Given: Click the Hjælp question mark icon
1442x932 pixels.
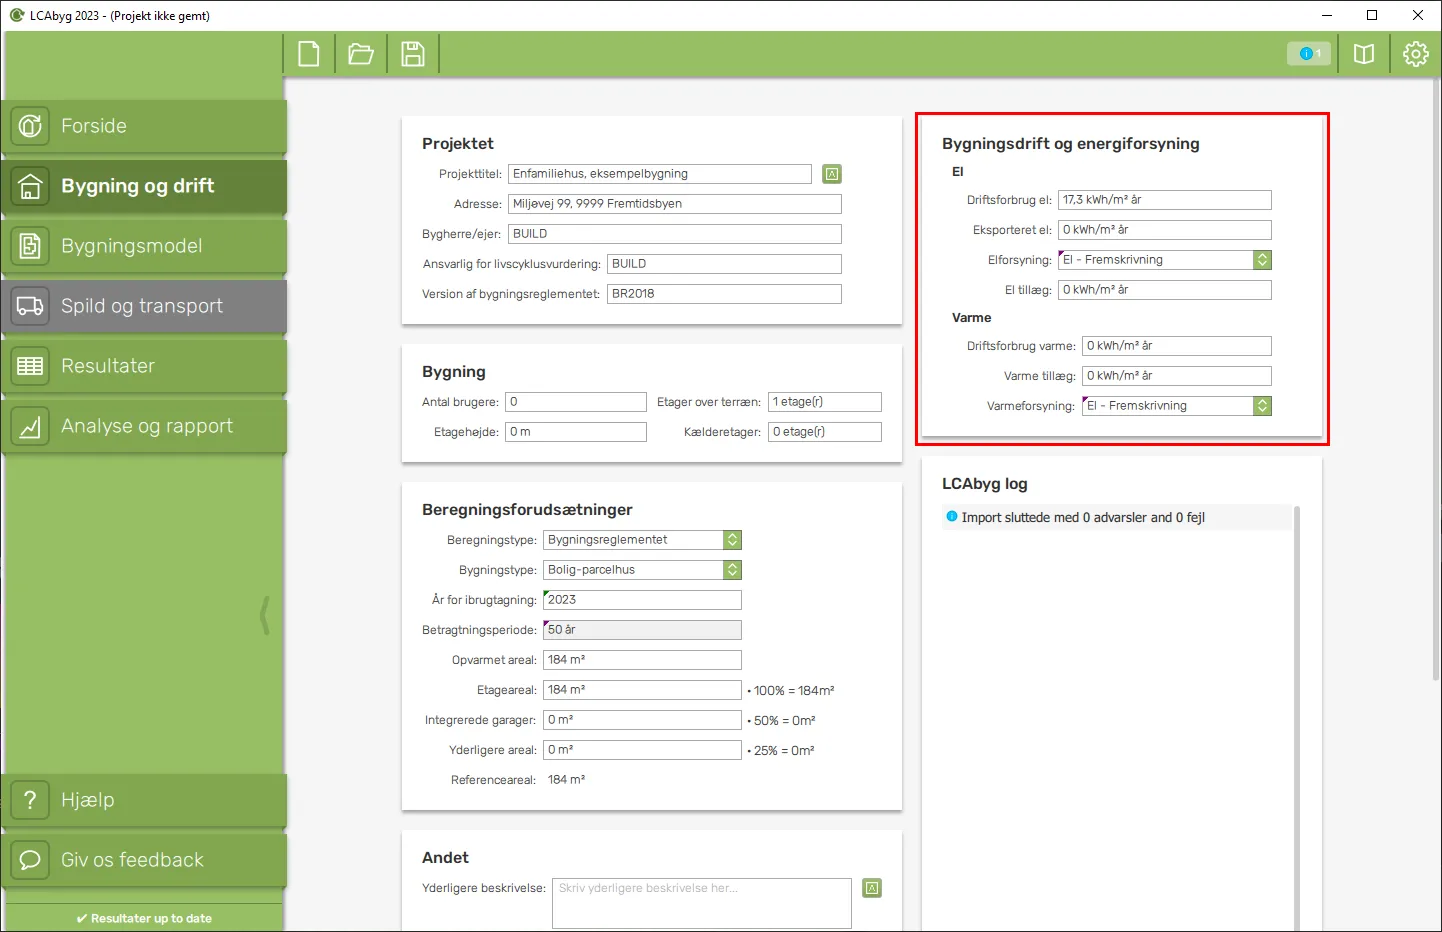Looking at the screenshot, I should click(x=30, y=800).
